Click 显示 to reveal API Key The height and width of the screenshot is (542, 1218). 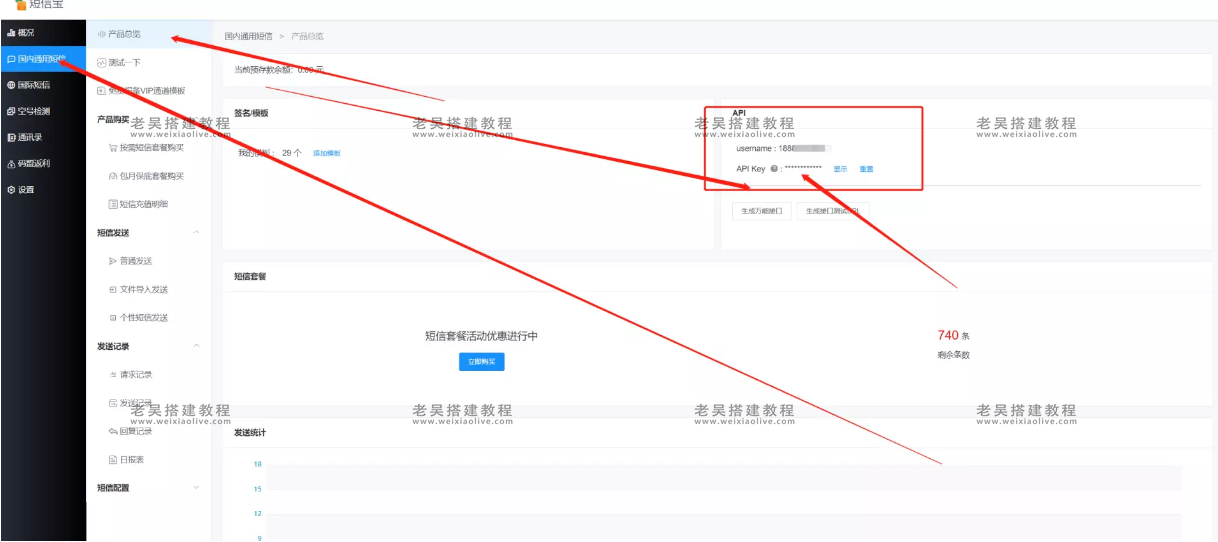point(840,169)
